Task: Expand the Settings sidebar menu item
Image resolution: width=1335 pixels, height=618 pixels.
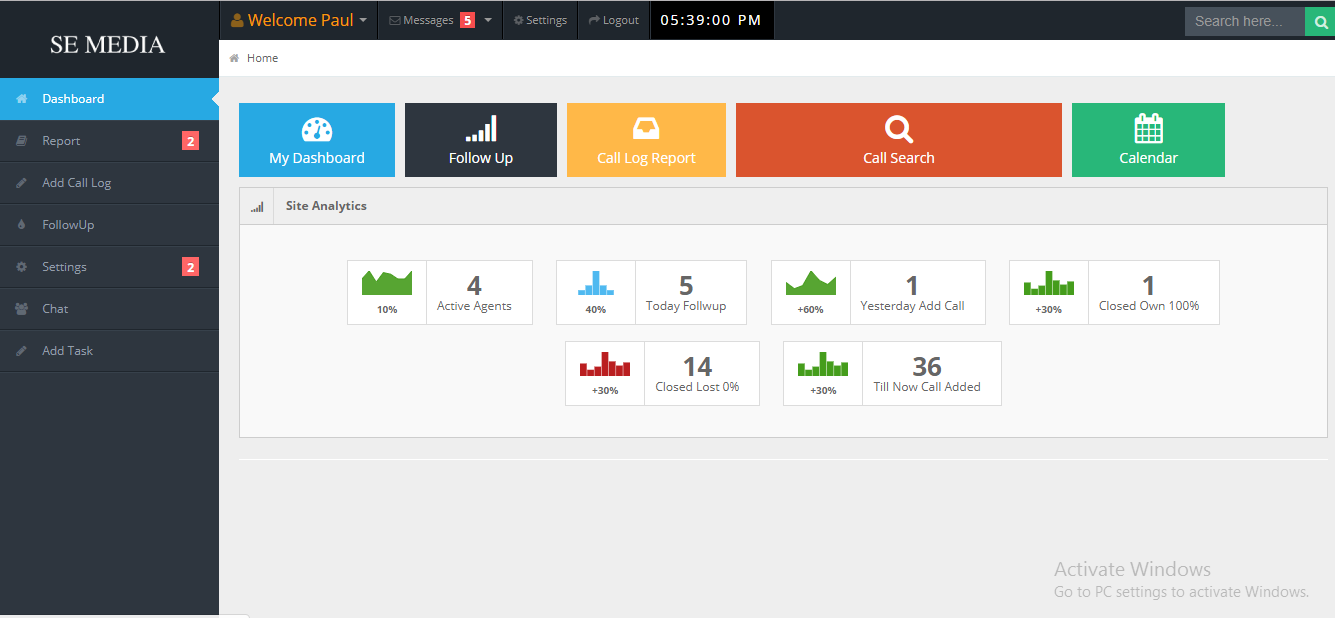Action: click(109, 267)
